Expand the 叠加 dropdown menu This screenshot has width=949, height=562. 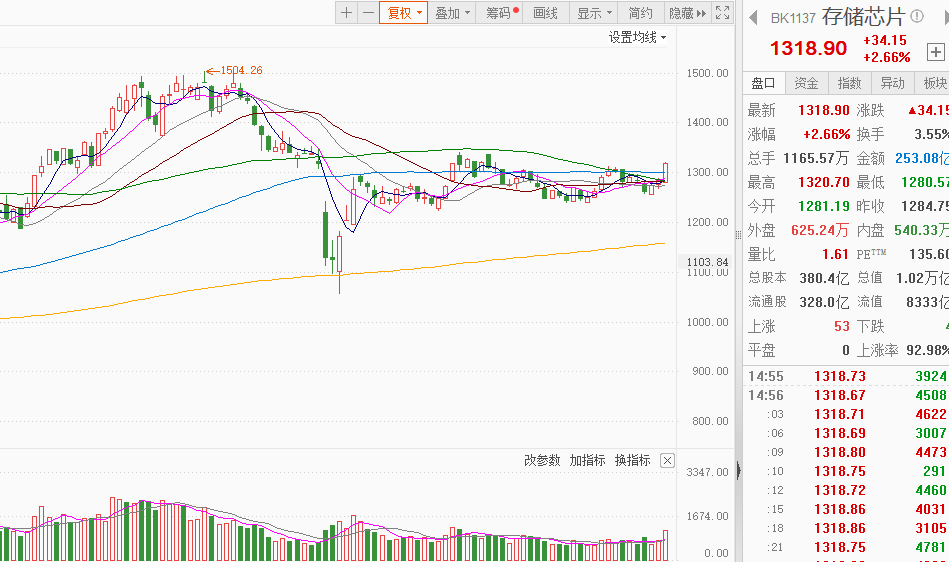point(452,13)
